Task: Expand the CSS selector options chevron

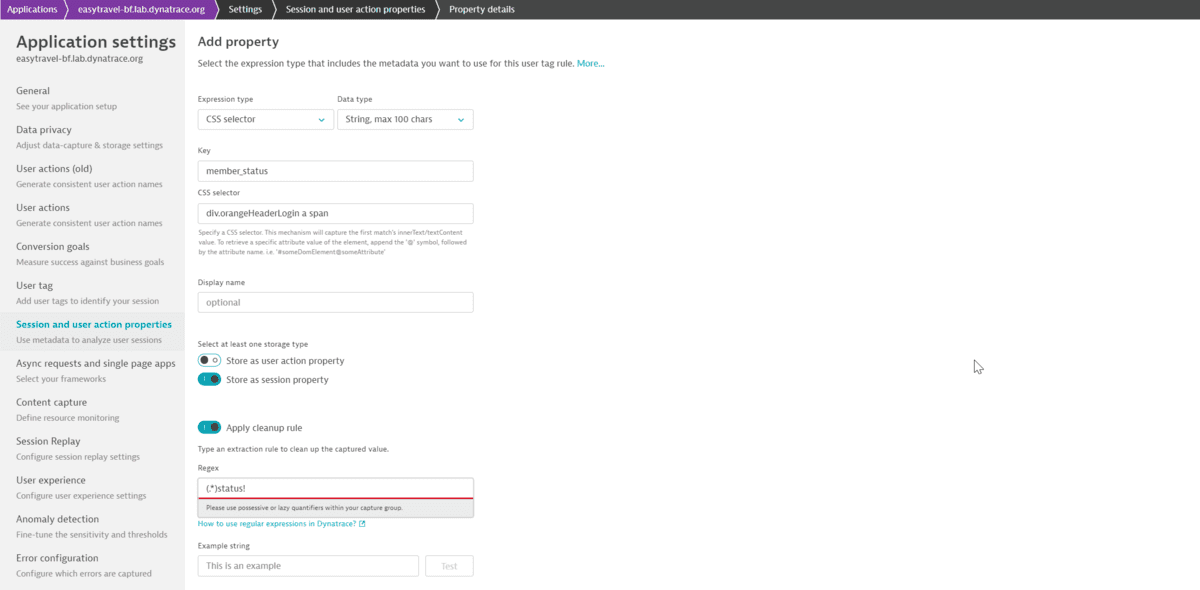Action: pyautogui.click(x=322, y=118)
